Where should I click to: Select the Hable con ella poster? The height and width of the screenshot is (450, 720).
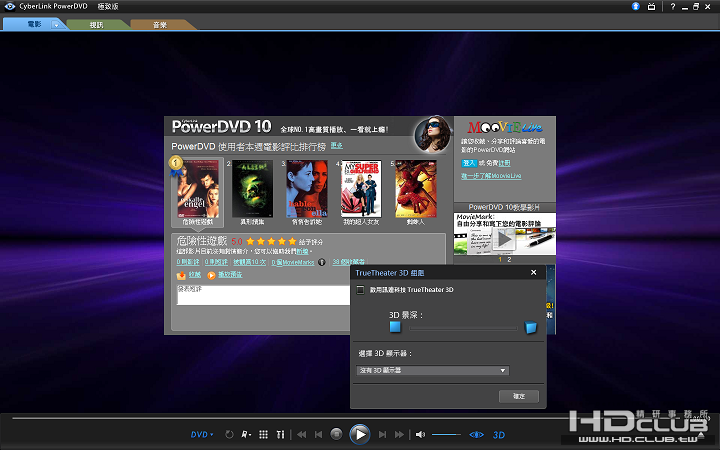point(307,189)
